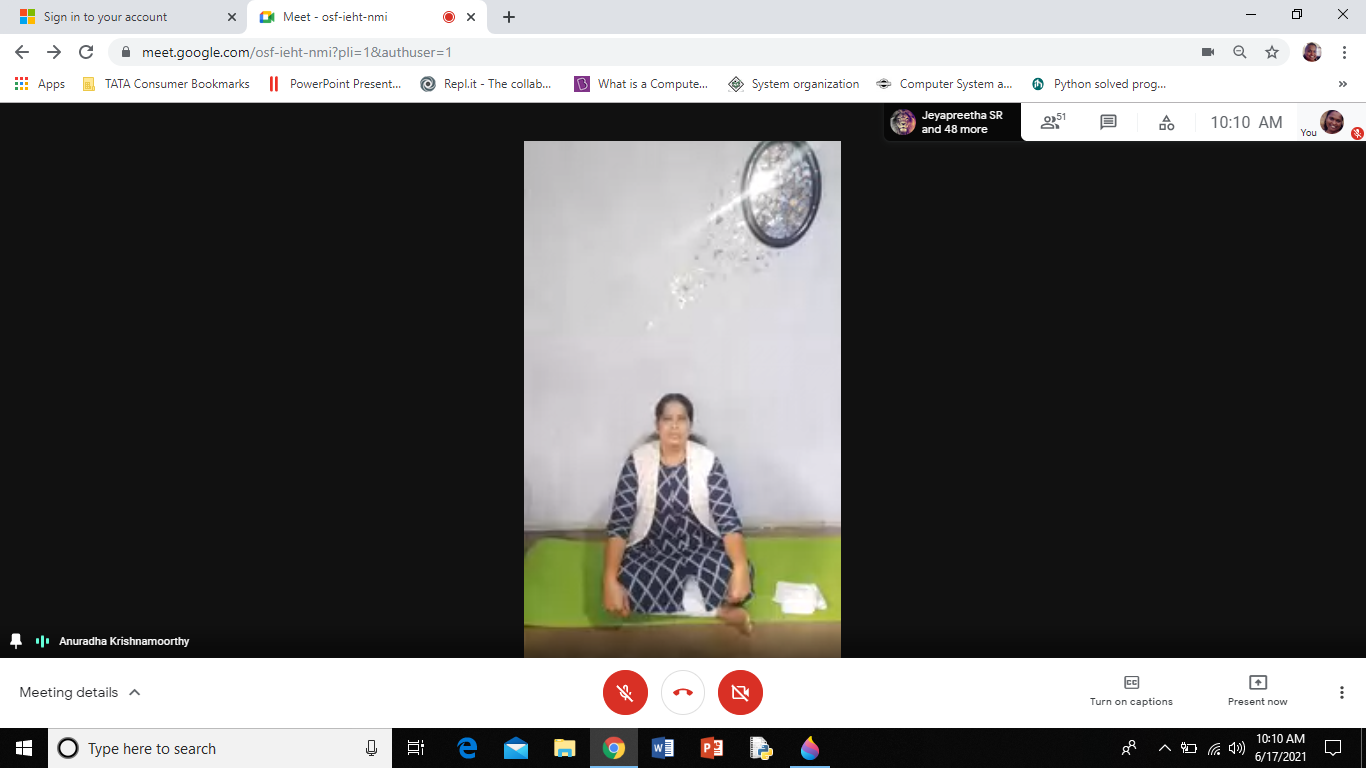Open the participants list icon
1366x768 pixels.
(1052, 122)
